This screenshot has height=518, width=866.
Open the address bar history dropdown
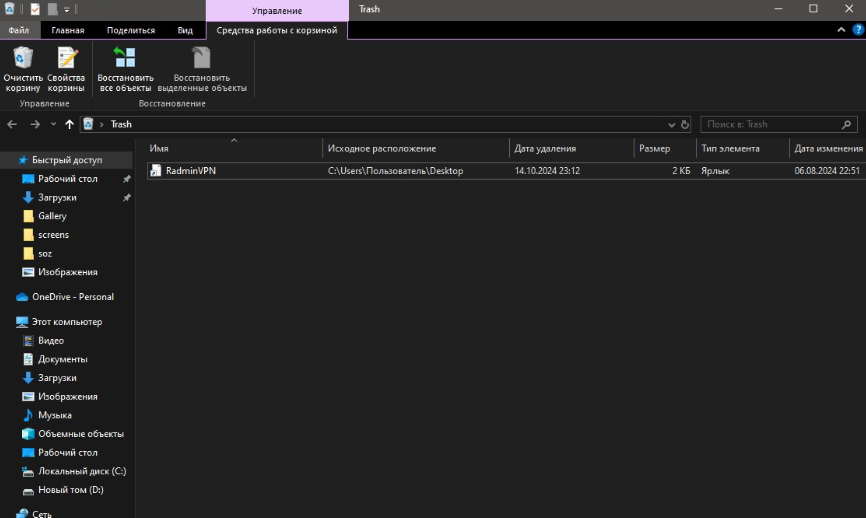(x=671, y=125)
